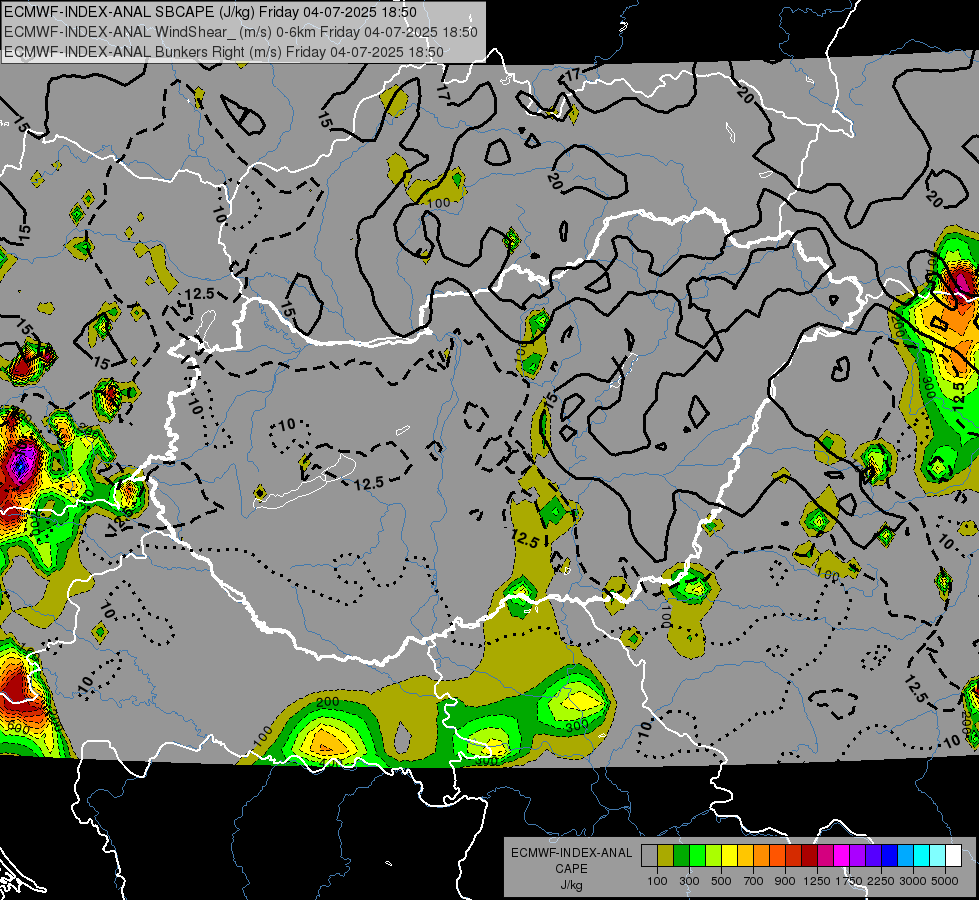Click the legend label 1750

849,881
